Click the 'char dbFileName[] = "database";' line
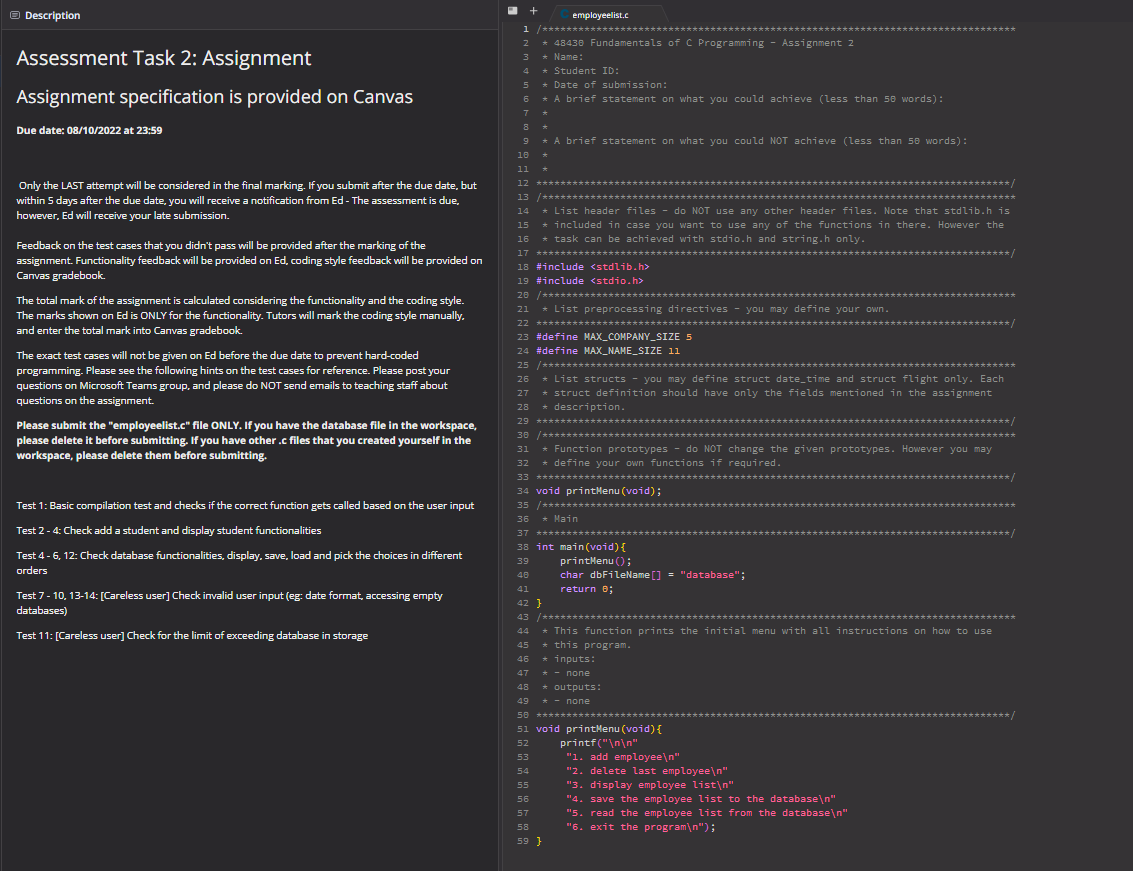This screenshot has height=871, width=1133. click(652, 575)
